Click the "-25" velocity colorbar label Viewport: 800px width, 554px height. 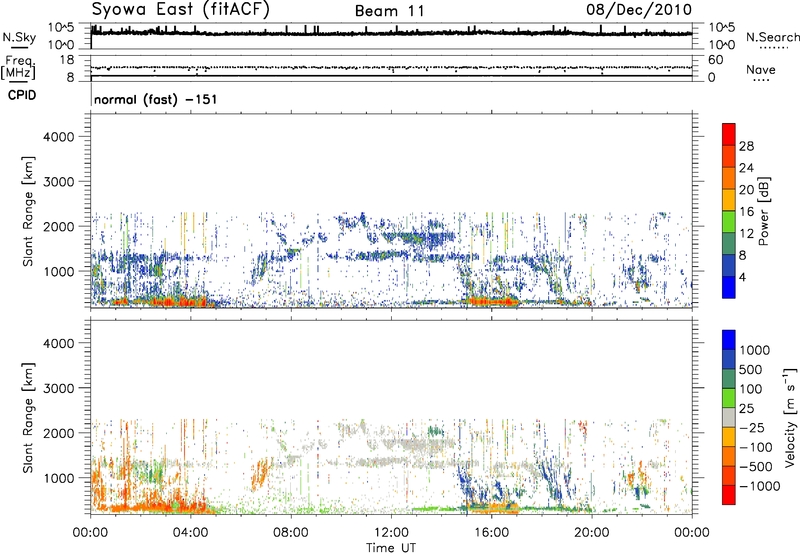pyautogui.click(x=752, y=427)
